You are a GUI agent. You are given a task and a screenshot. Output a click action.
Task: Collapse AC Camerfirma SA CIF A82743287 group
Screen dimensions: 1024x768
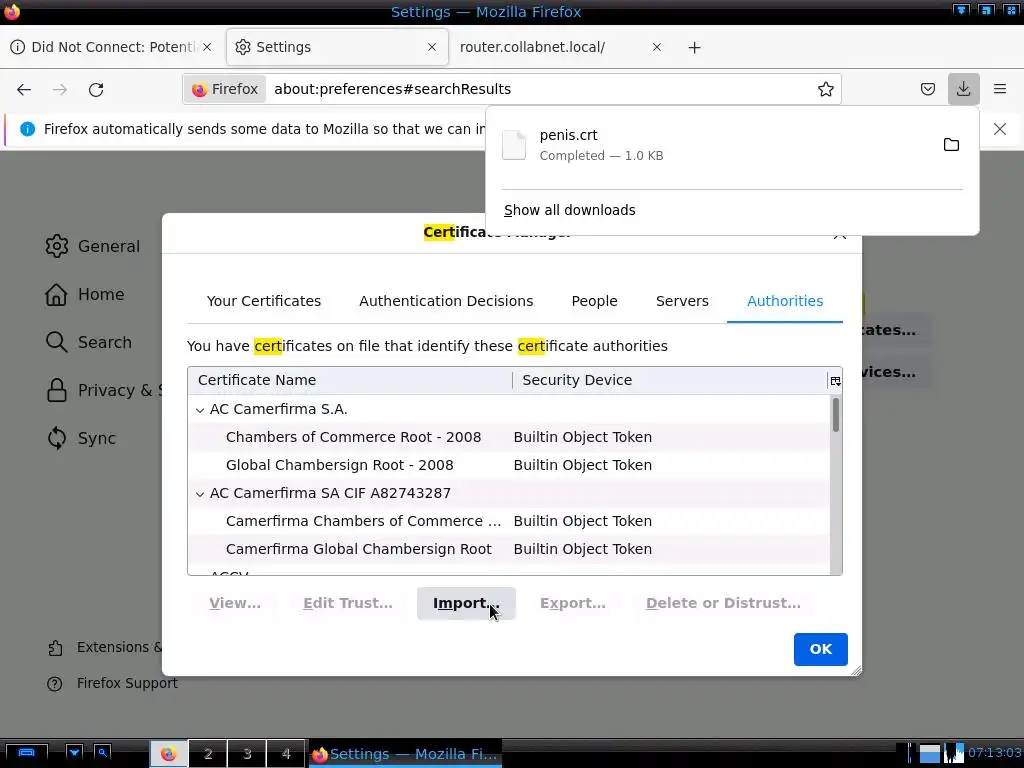tap(200, 494)
